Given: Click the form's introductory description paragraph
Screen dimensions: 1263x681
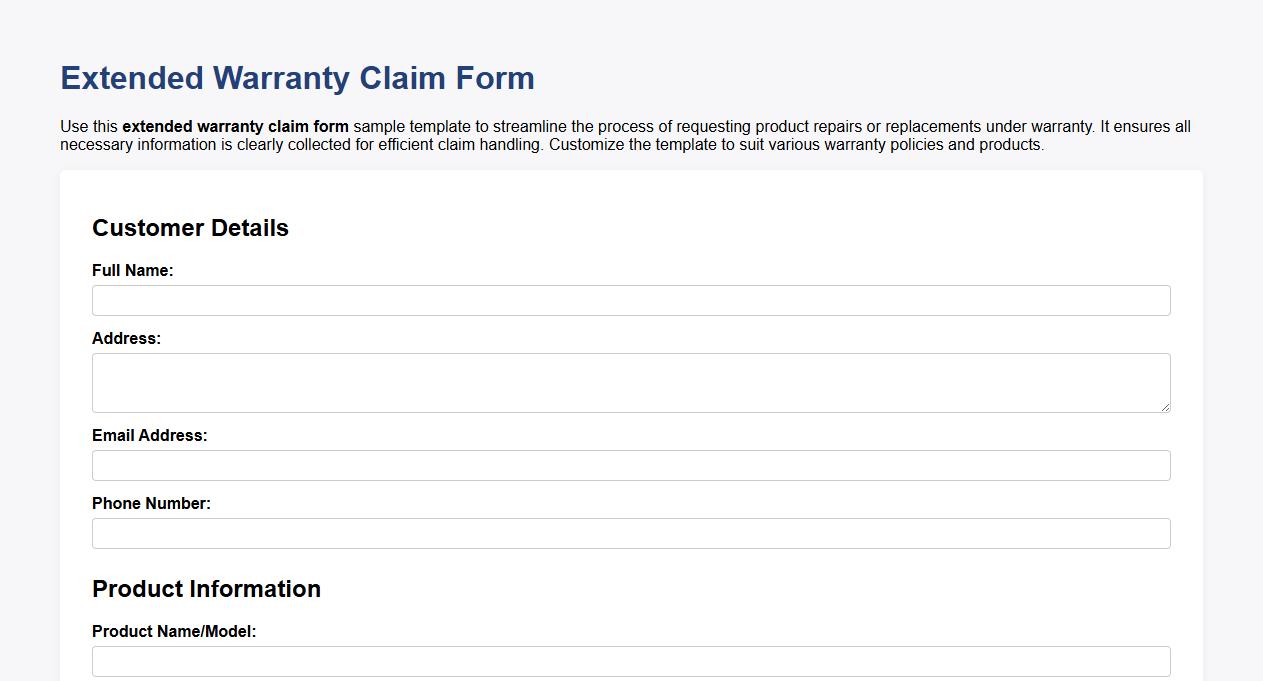Looking at the screenshot, I should point(625,135).
